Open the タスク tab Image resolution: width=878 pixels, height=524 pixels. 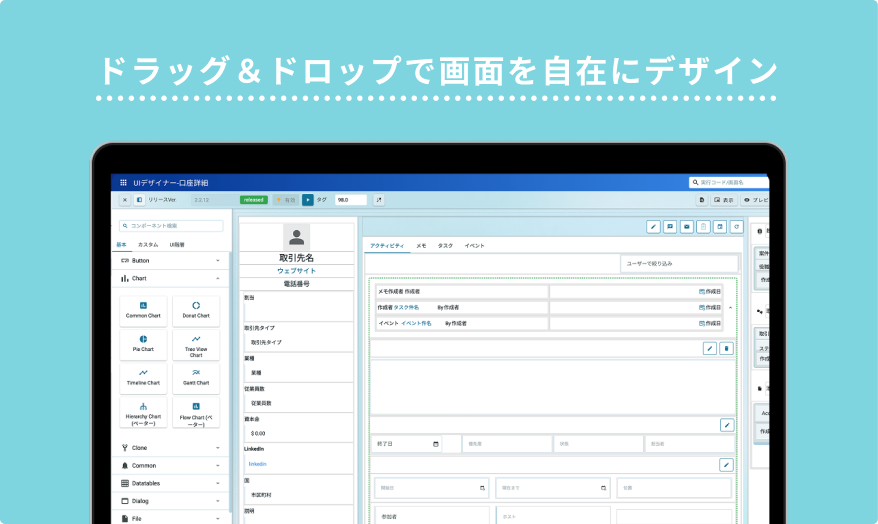point(445,246)
